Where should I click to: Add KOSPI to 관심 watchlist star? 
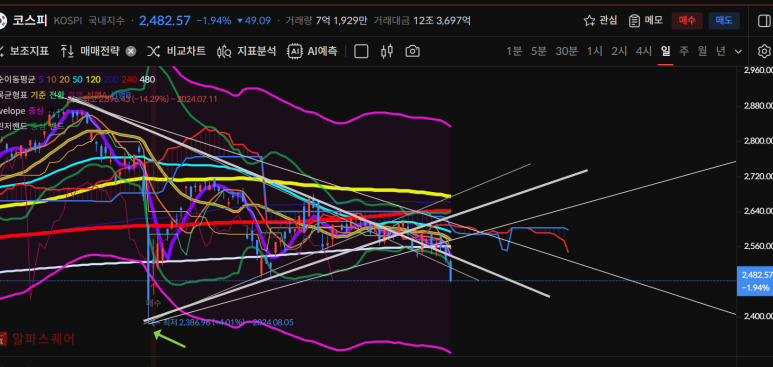tap(600, 21)
